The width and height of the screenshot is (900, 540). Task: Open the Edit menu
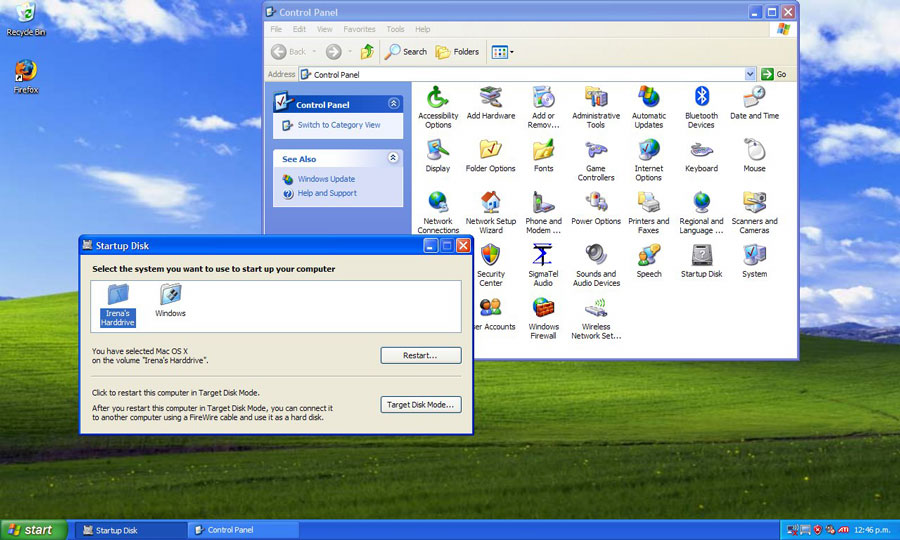pyautogui.click(x=300, y=29)
